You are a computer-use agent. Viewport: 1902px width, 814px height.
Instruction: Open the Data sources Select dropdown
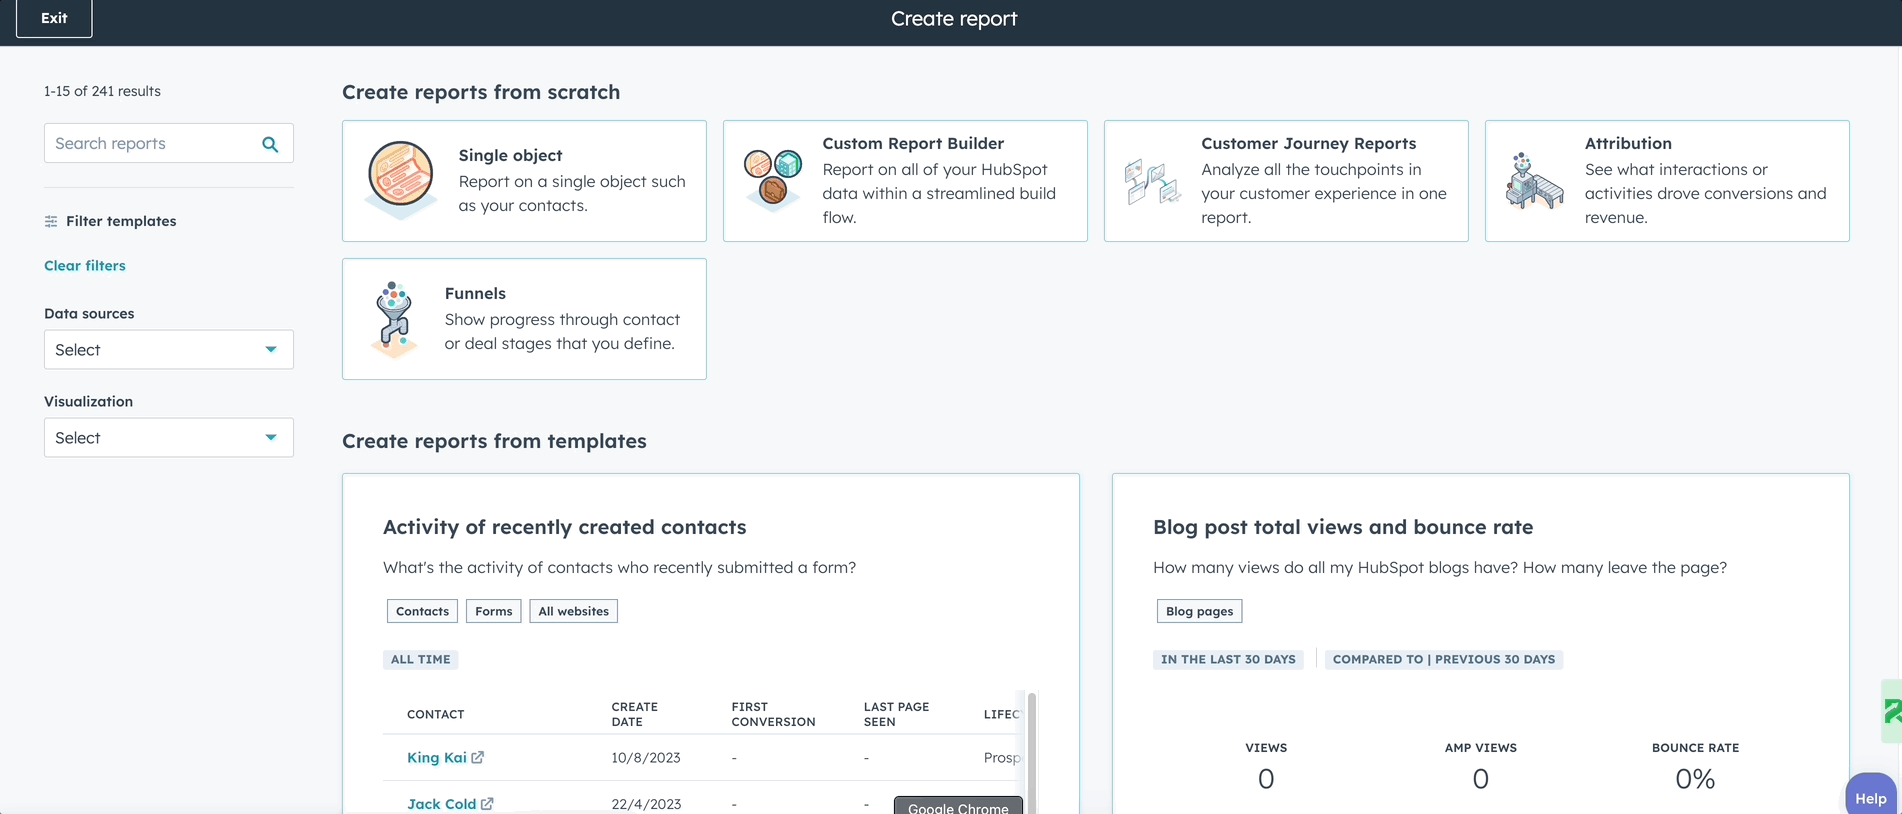167,349
